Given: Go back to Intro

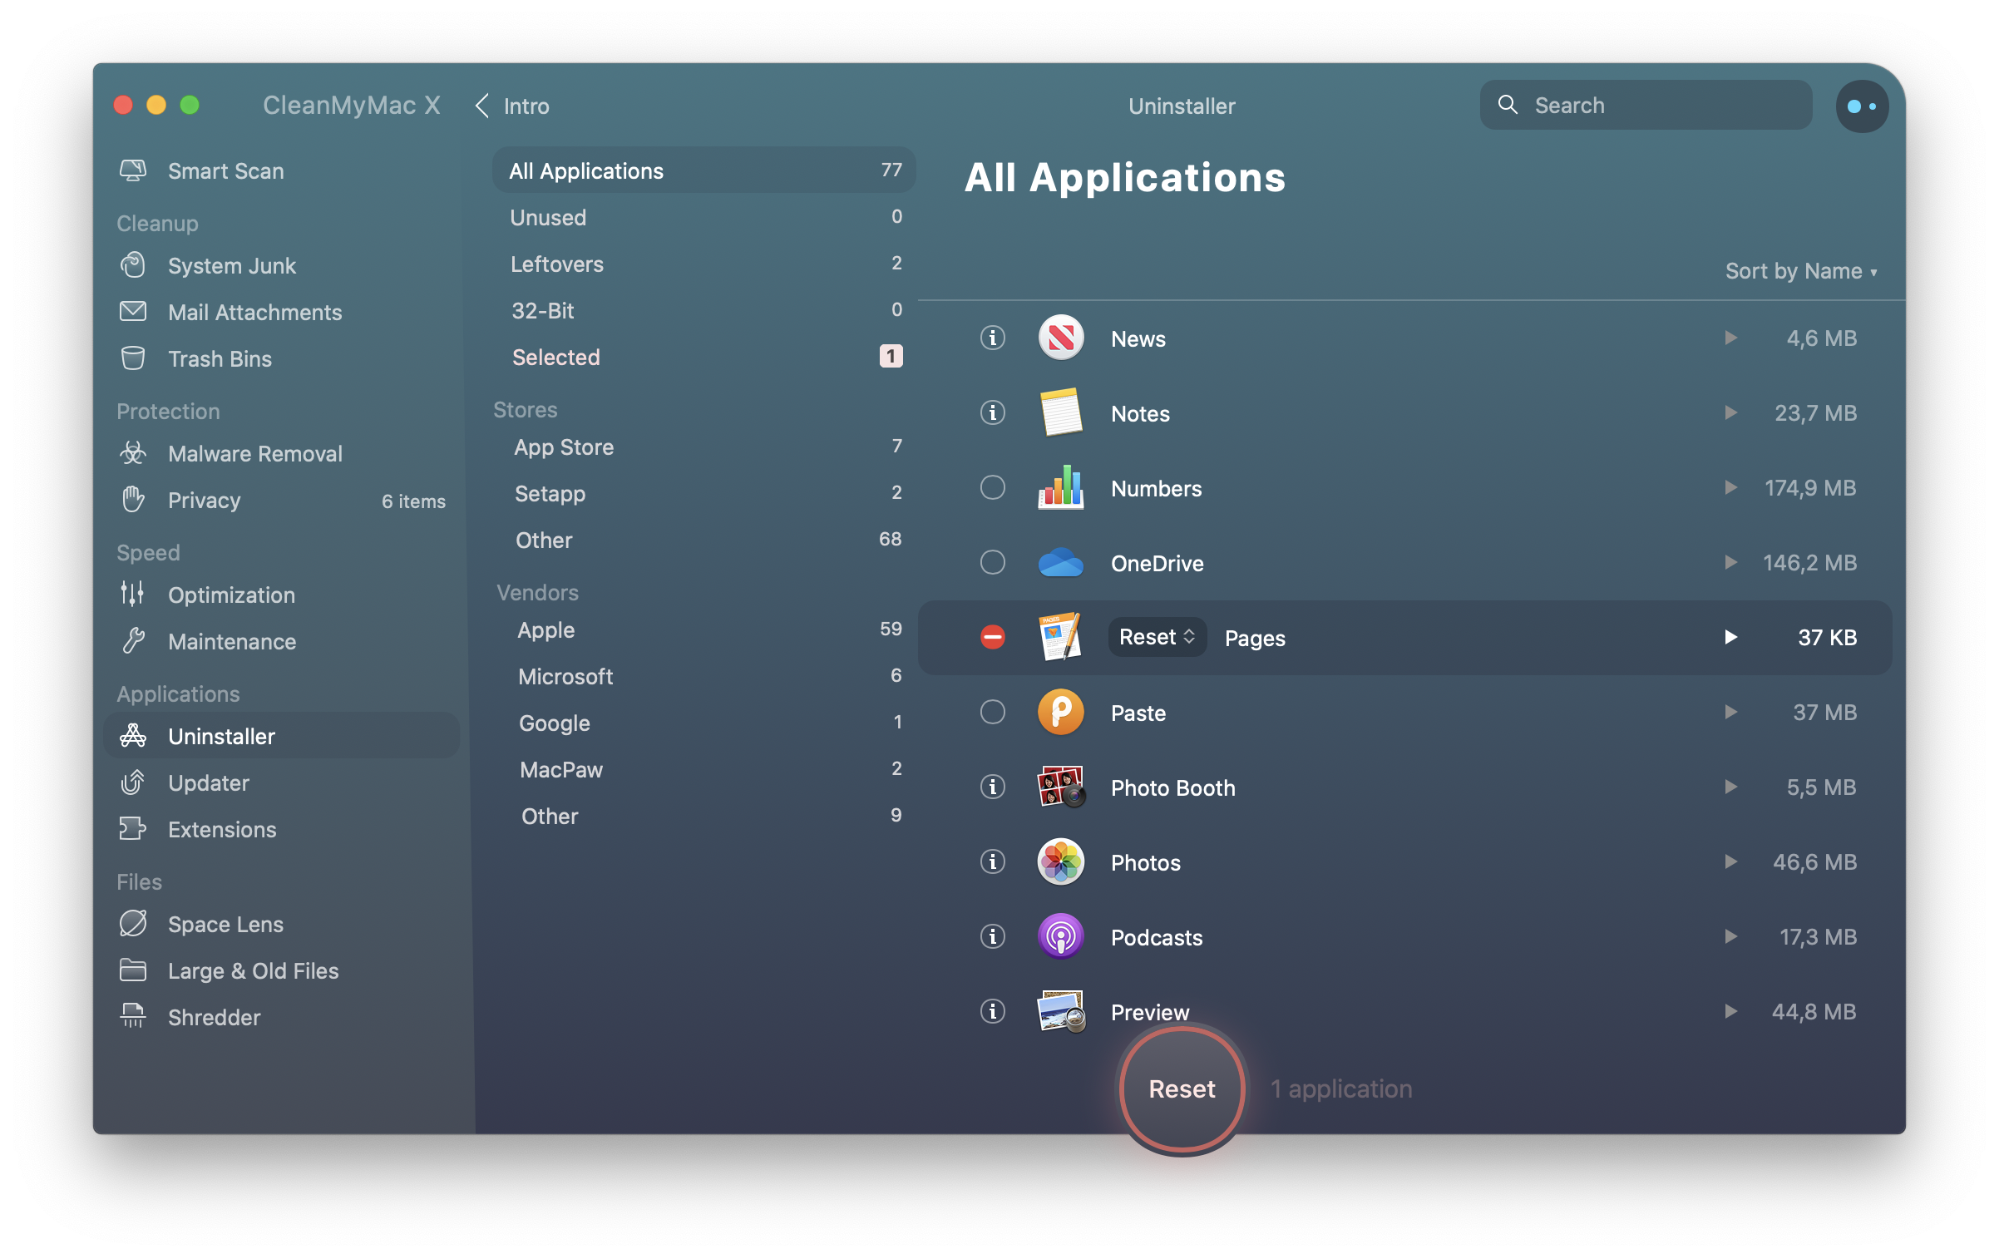Looking at the screenshot, I should [x=512, y=106].
